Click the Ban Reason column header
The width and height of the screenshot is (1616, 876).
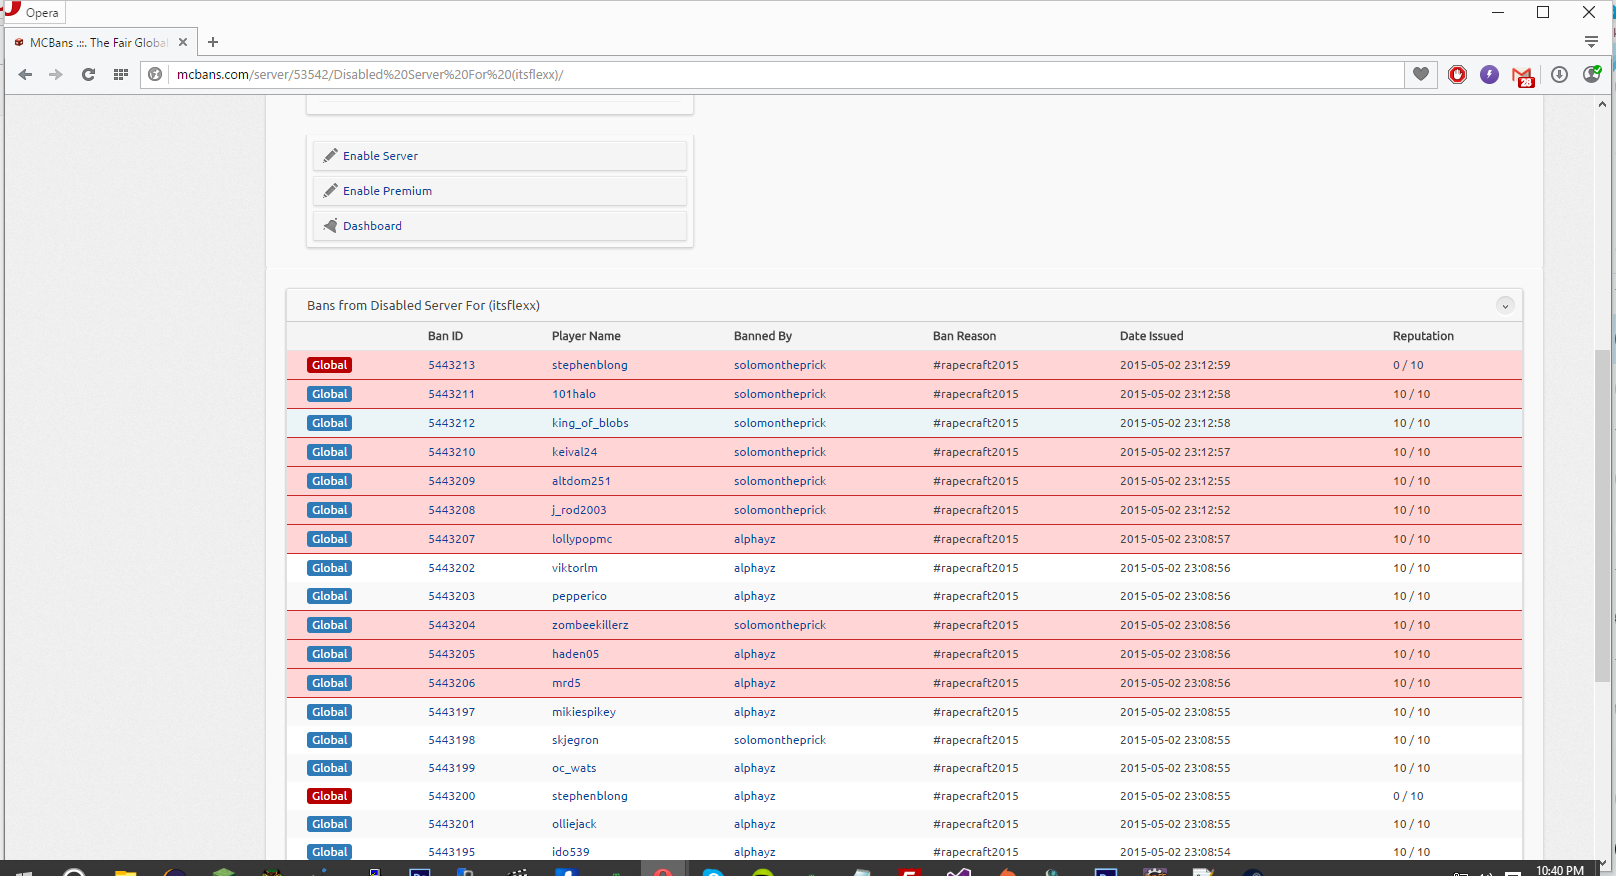pyautogui.click(x=964, y=336)
